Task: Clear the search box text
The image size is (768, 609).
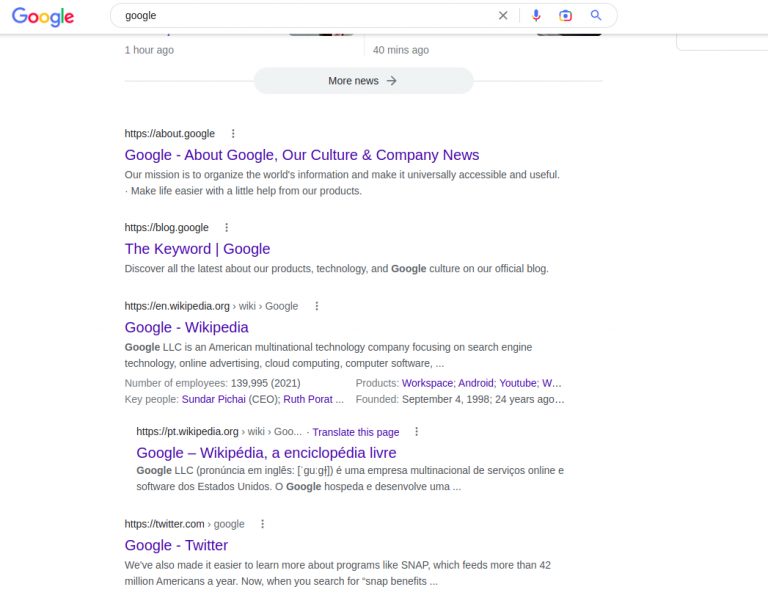Action: pyautogui.click(x=503, y=16)
